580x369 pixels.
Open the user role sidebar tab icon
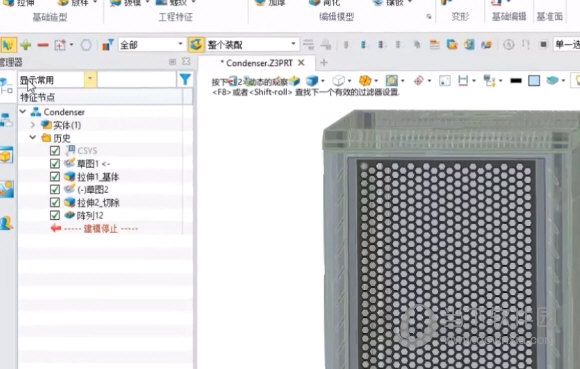7,223
